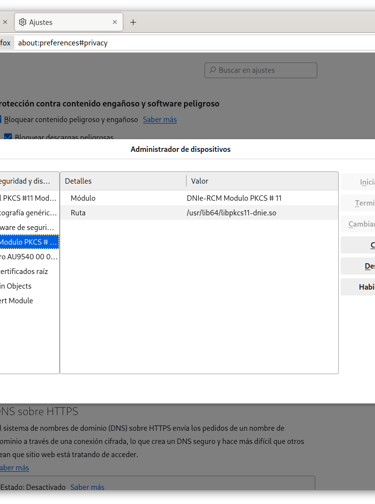Click the Descargar button beginning with De
This screenshot has height=504, width=375.
[358, 266]
